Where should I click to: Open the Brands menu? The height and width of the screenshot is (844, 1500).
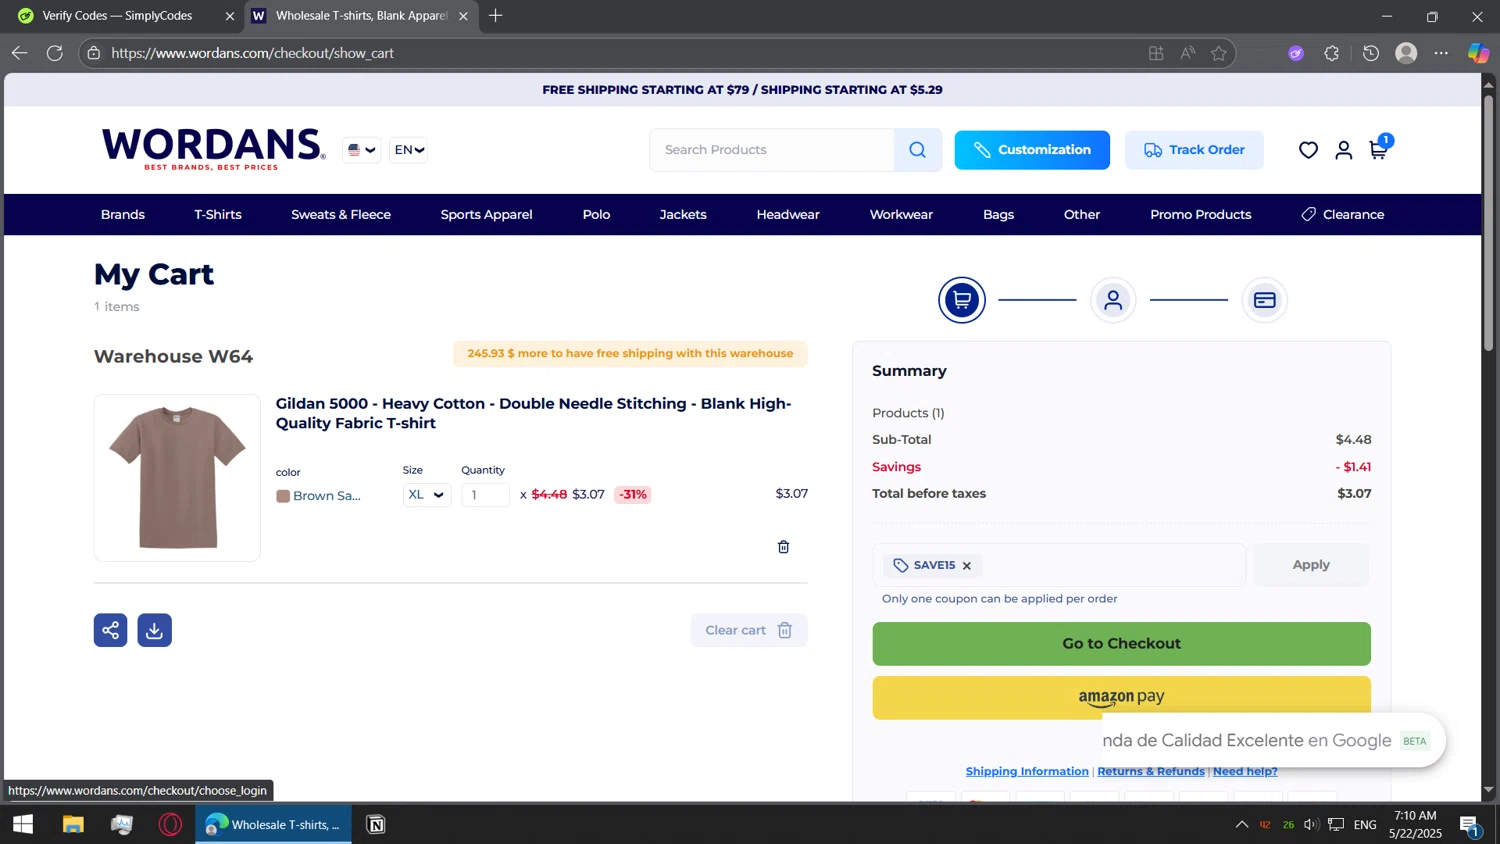pyautogui.click(x=123, y=215)
